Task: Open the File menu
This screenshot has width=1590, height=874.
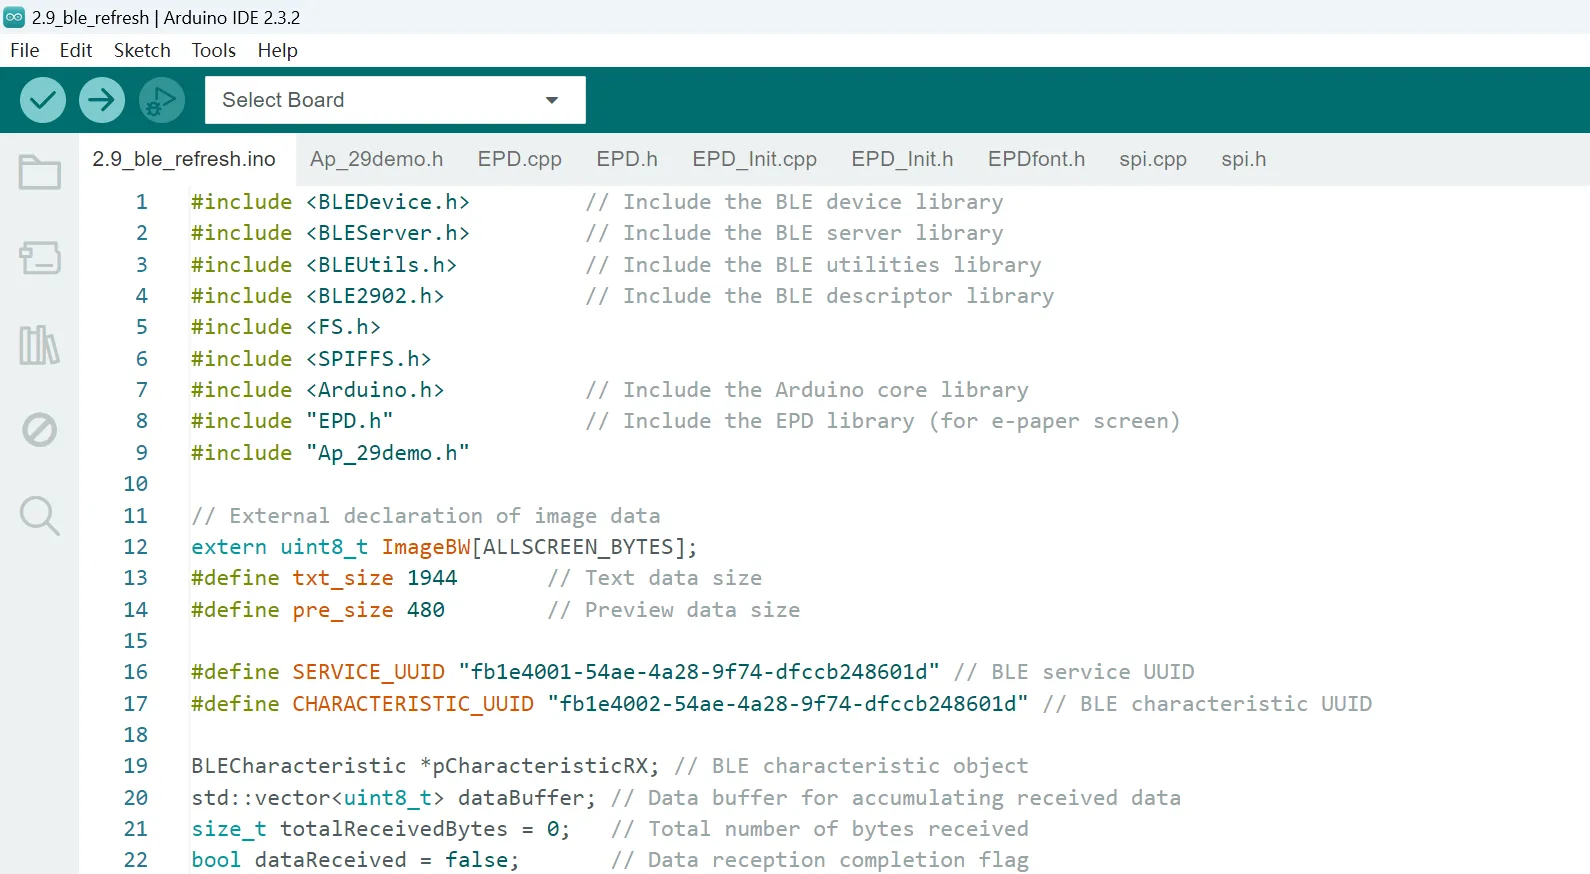Action: point(25,50)
